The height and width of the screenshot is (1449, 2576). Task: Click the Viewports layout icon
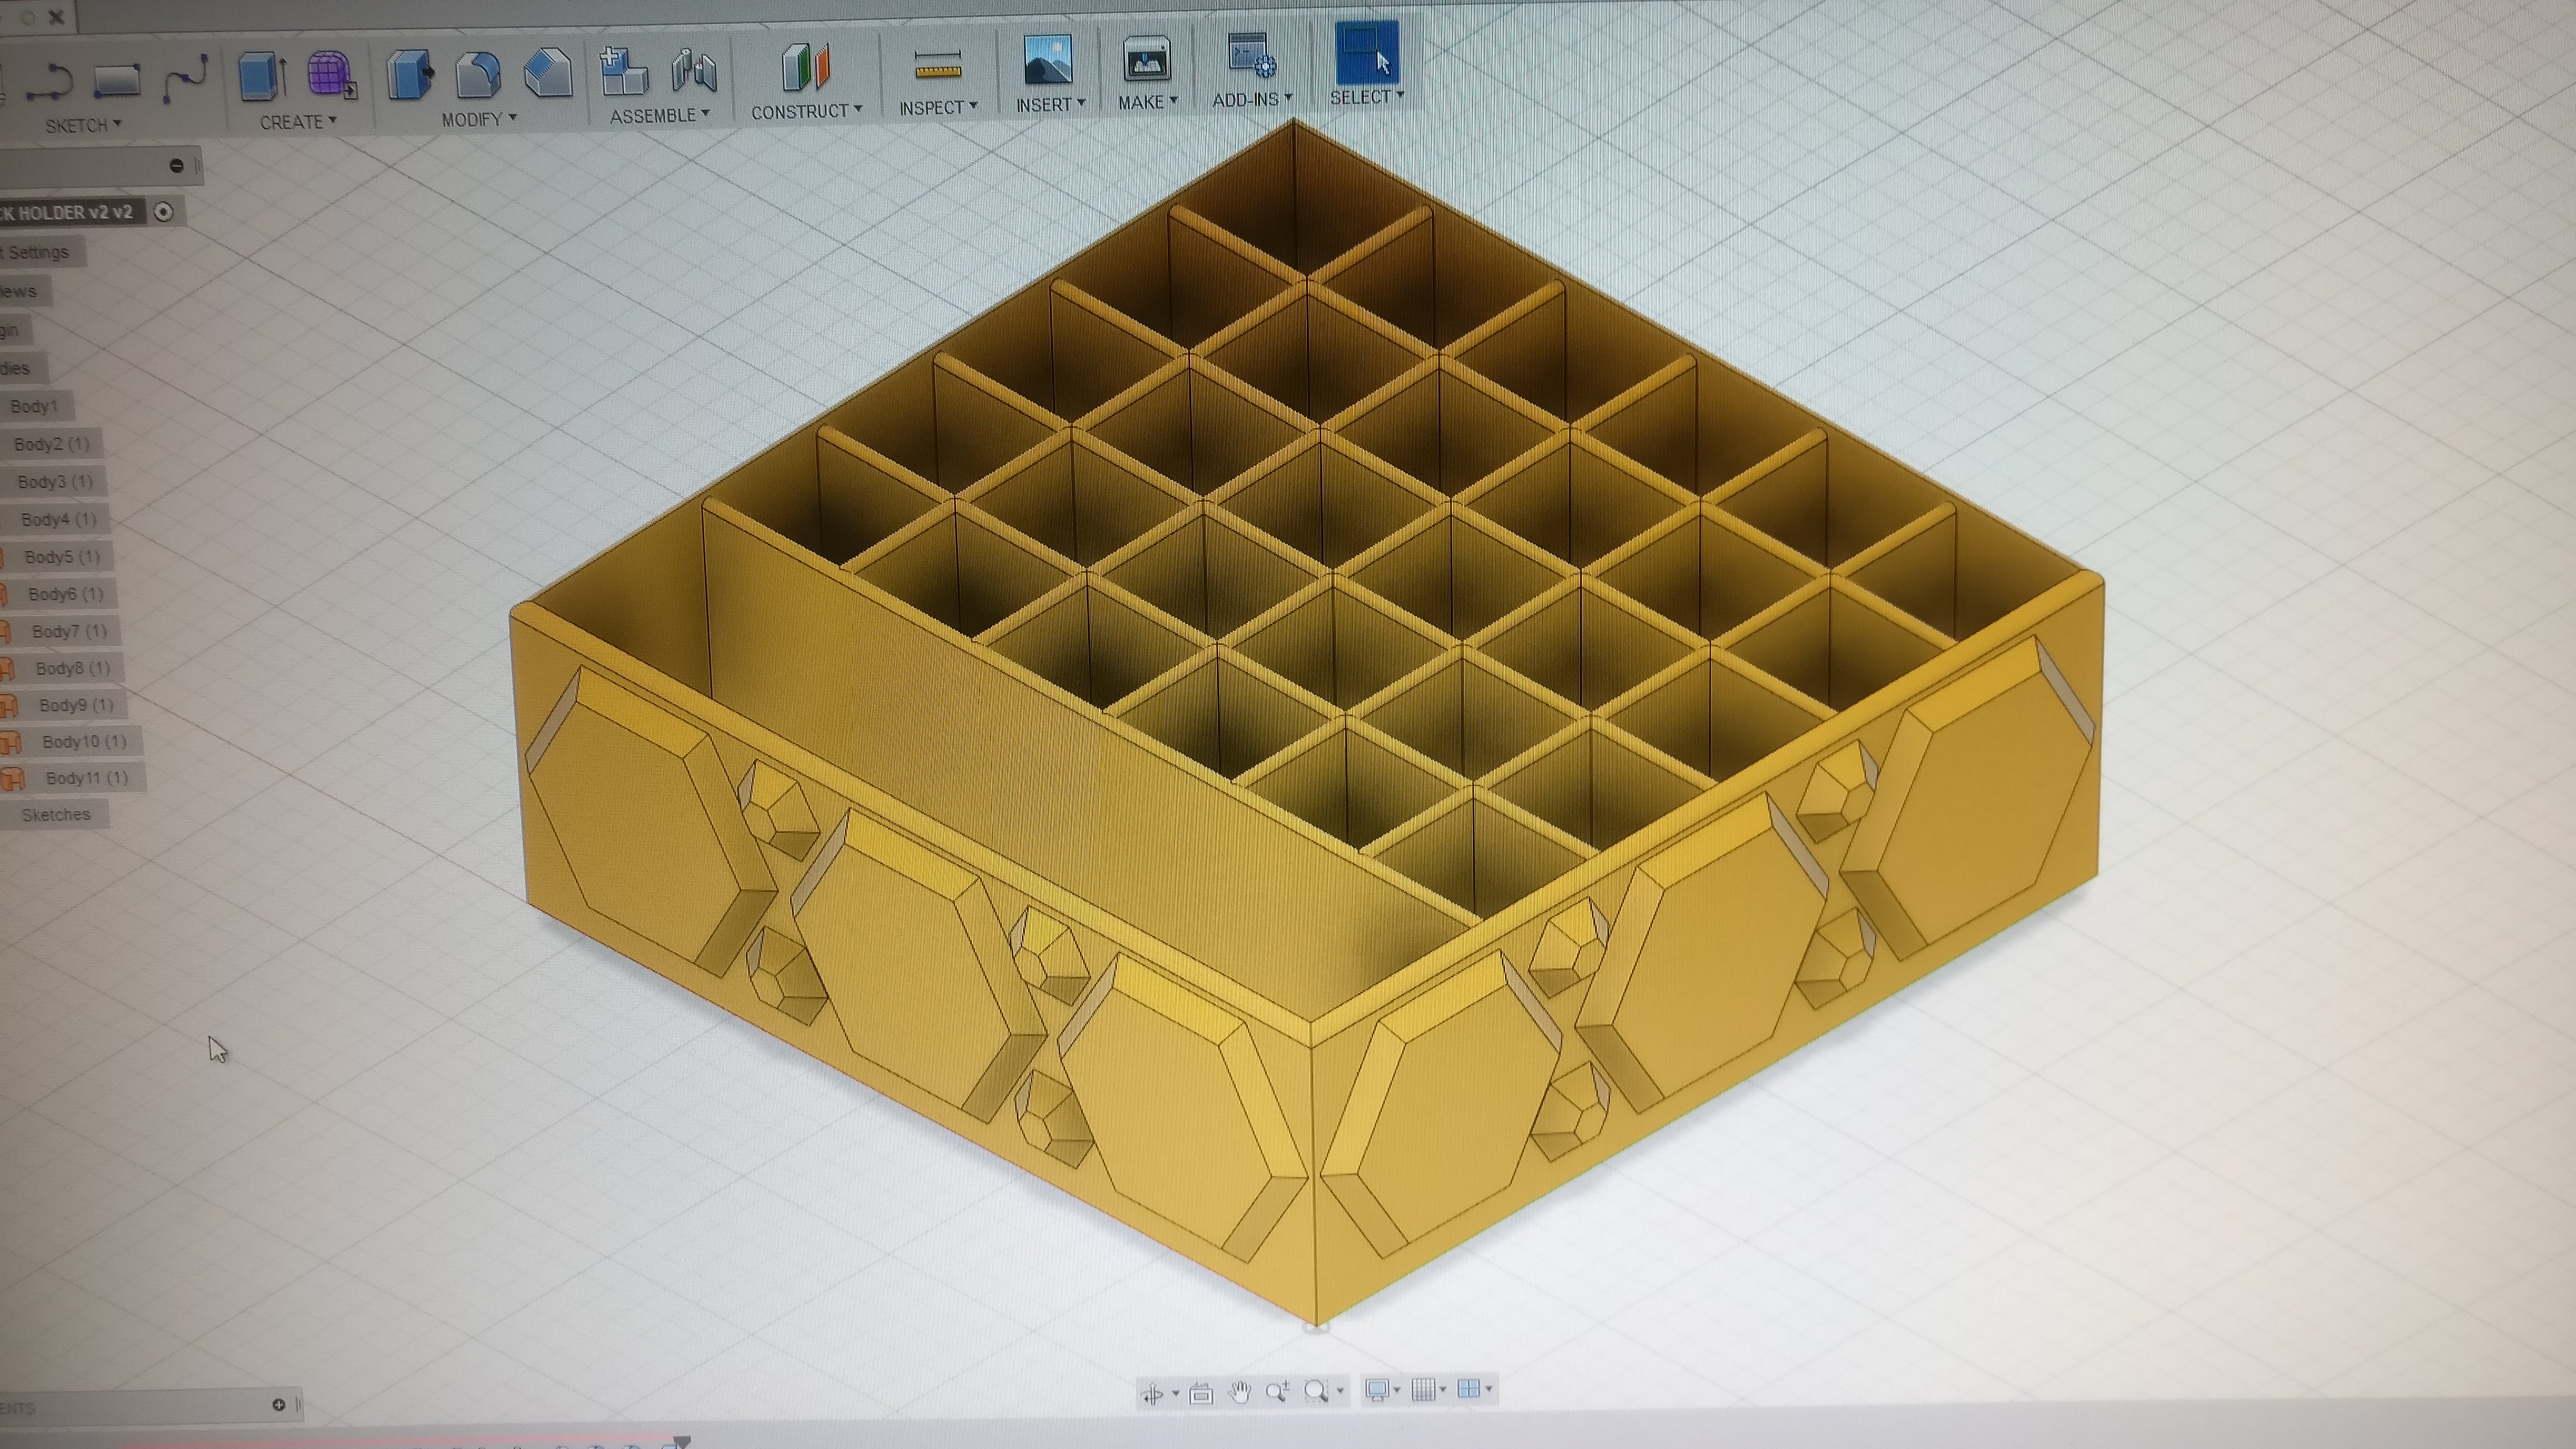tap(1469, 1388)
